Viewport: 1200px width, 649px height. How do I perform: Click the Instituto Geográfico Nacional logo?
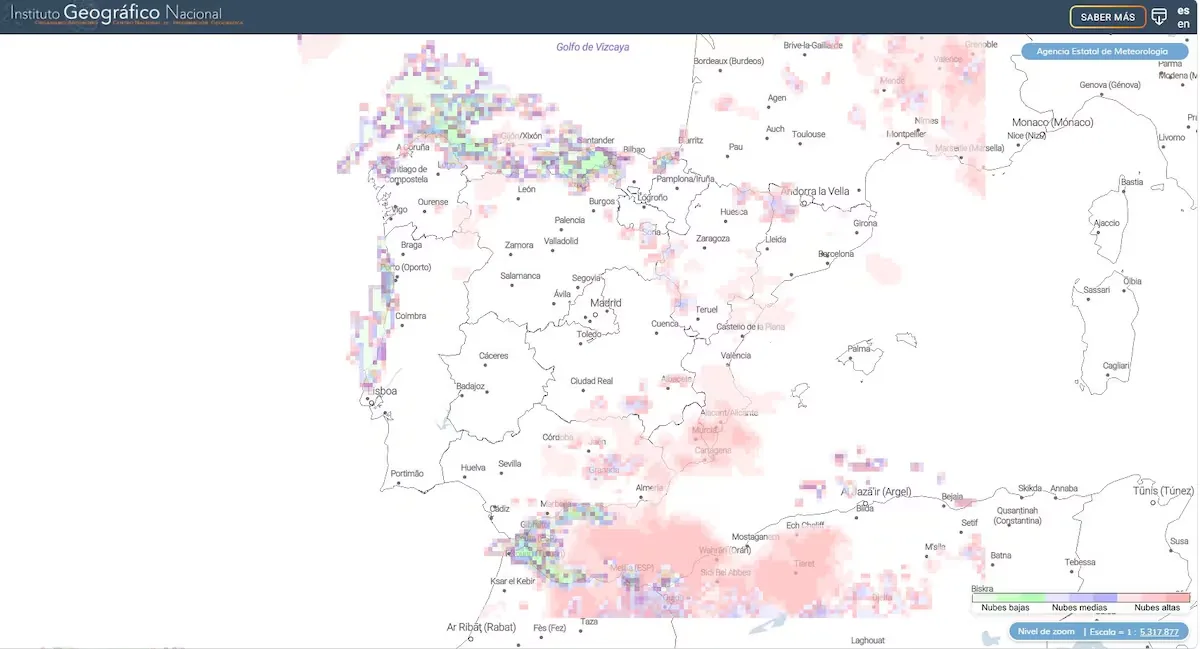(x=127, y=15)
